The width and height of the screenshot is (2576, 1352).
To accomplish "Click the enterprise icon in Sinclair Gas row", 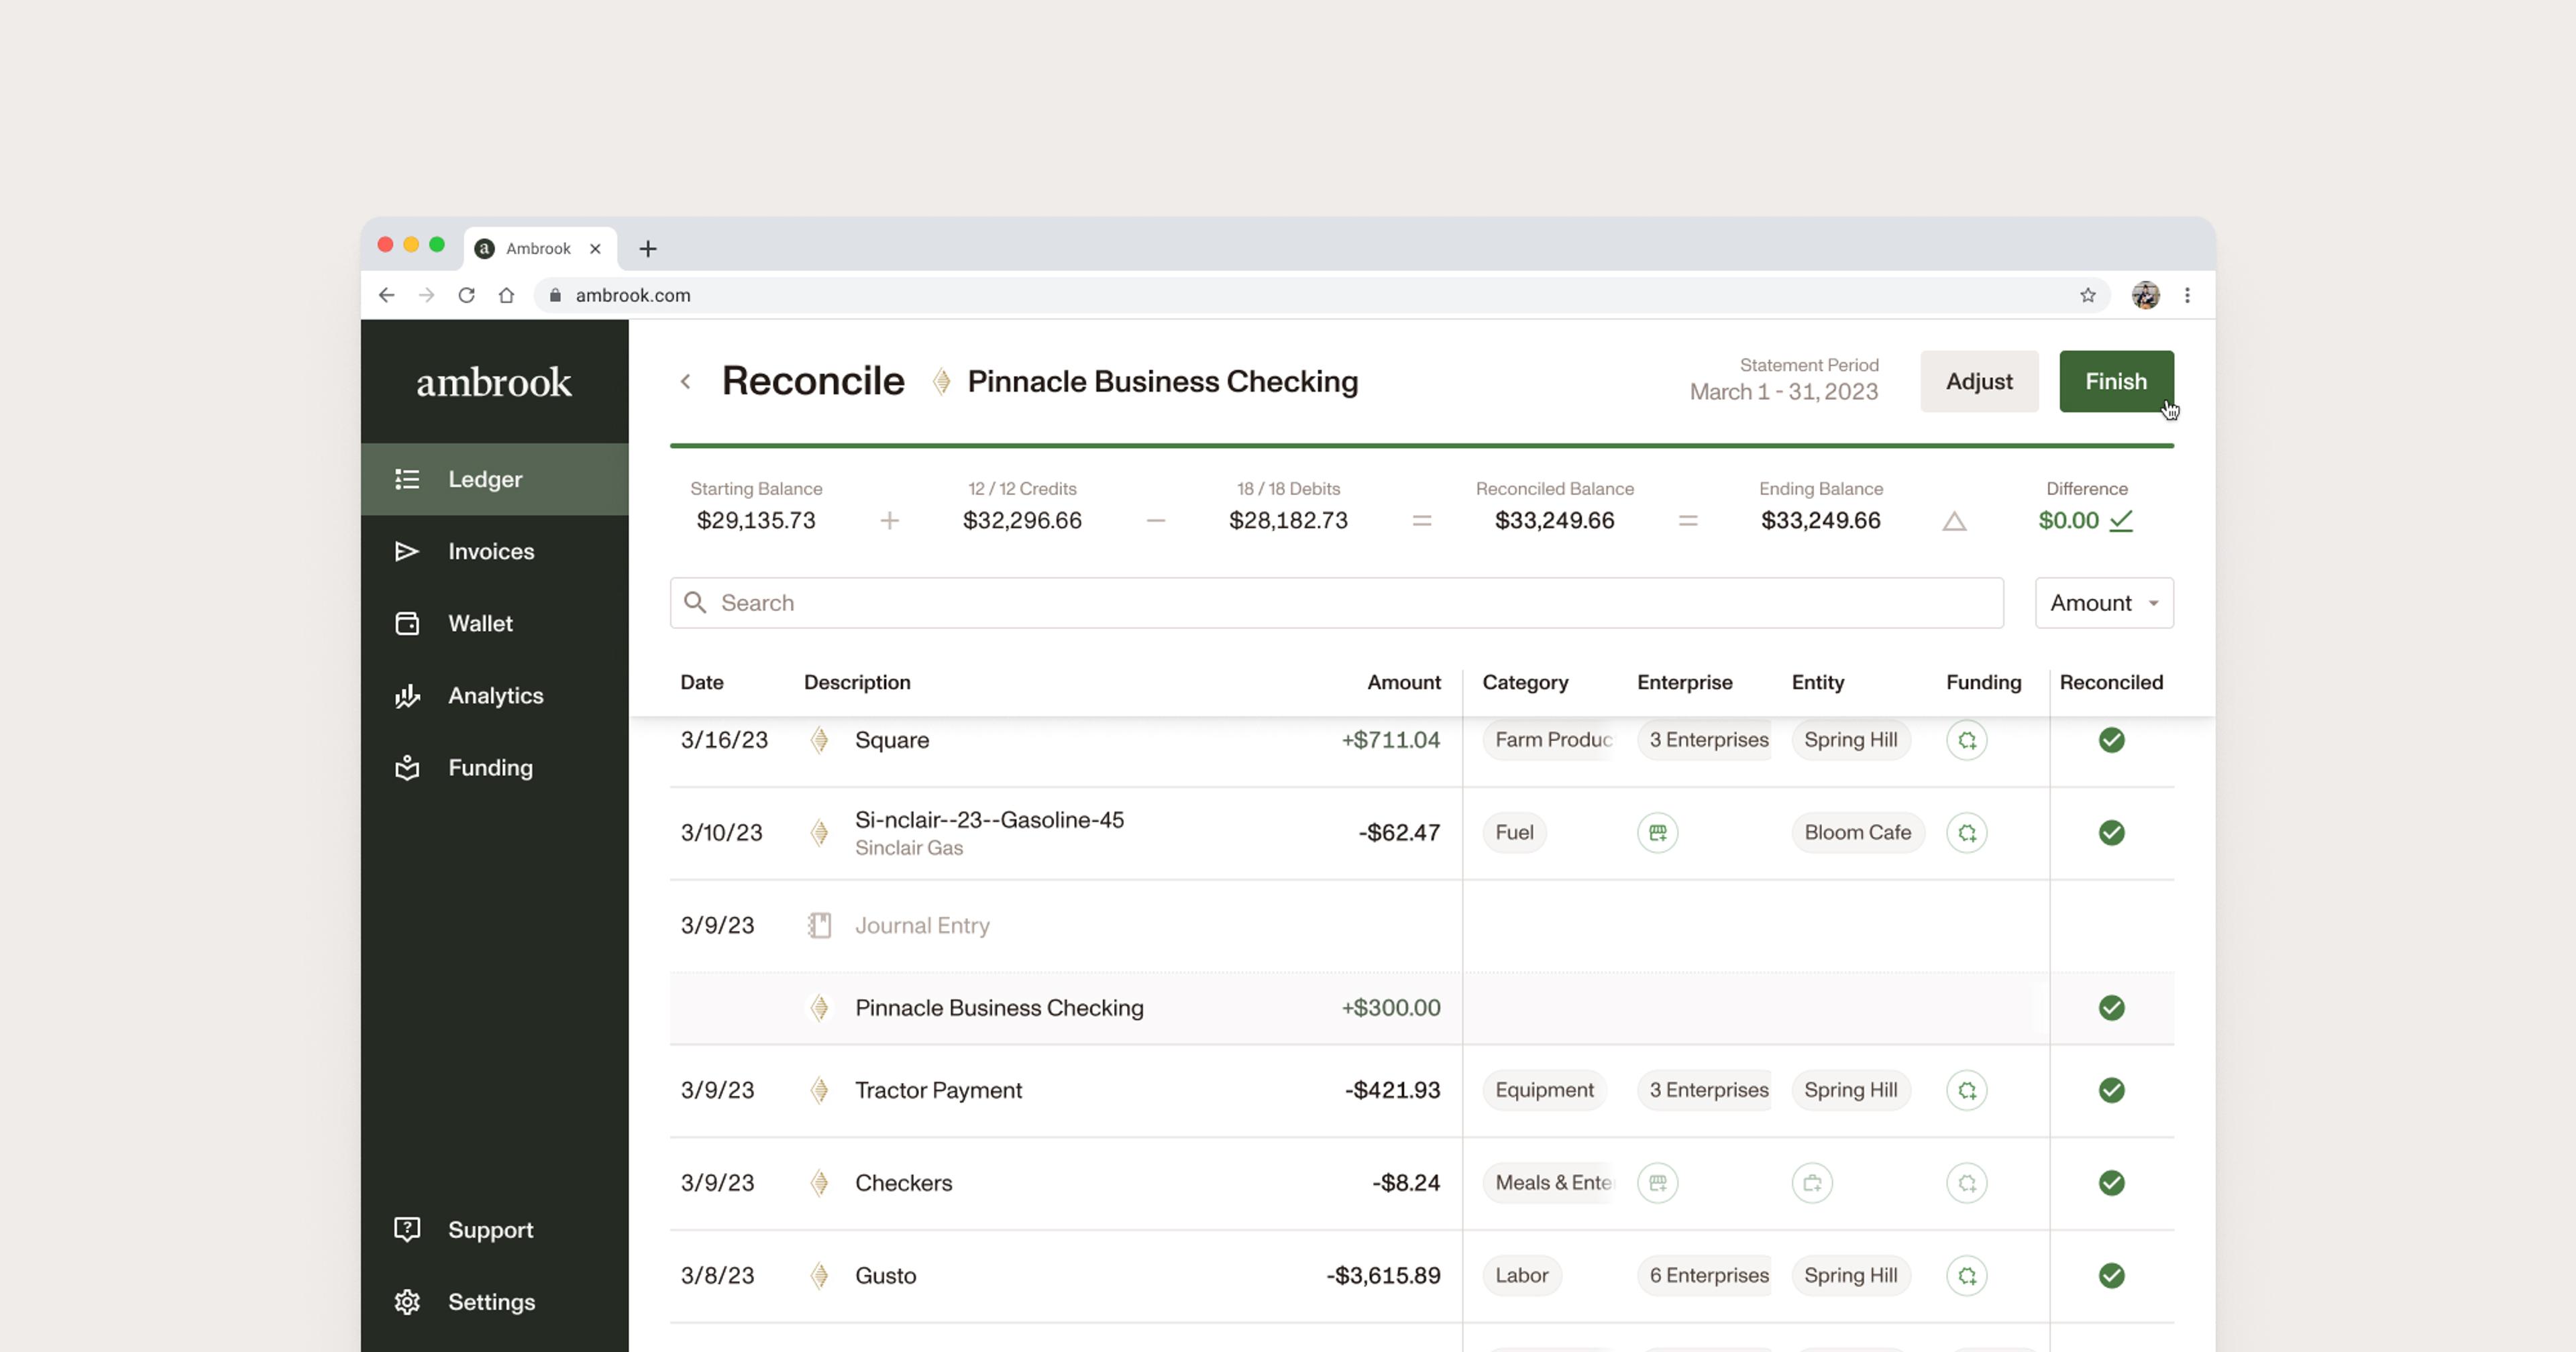I will coord(1657,832).
